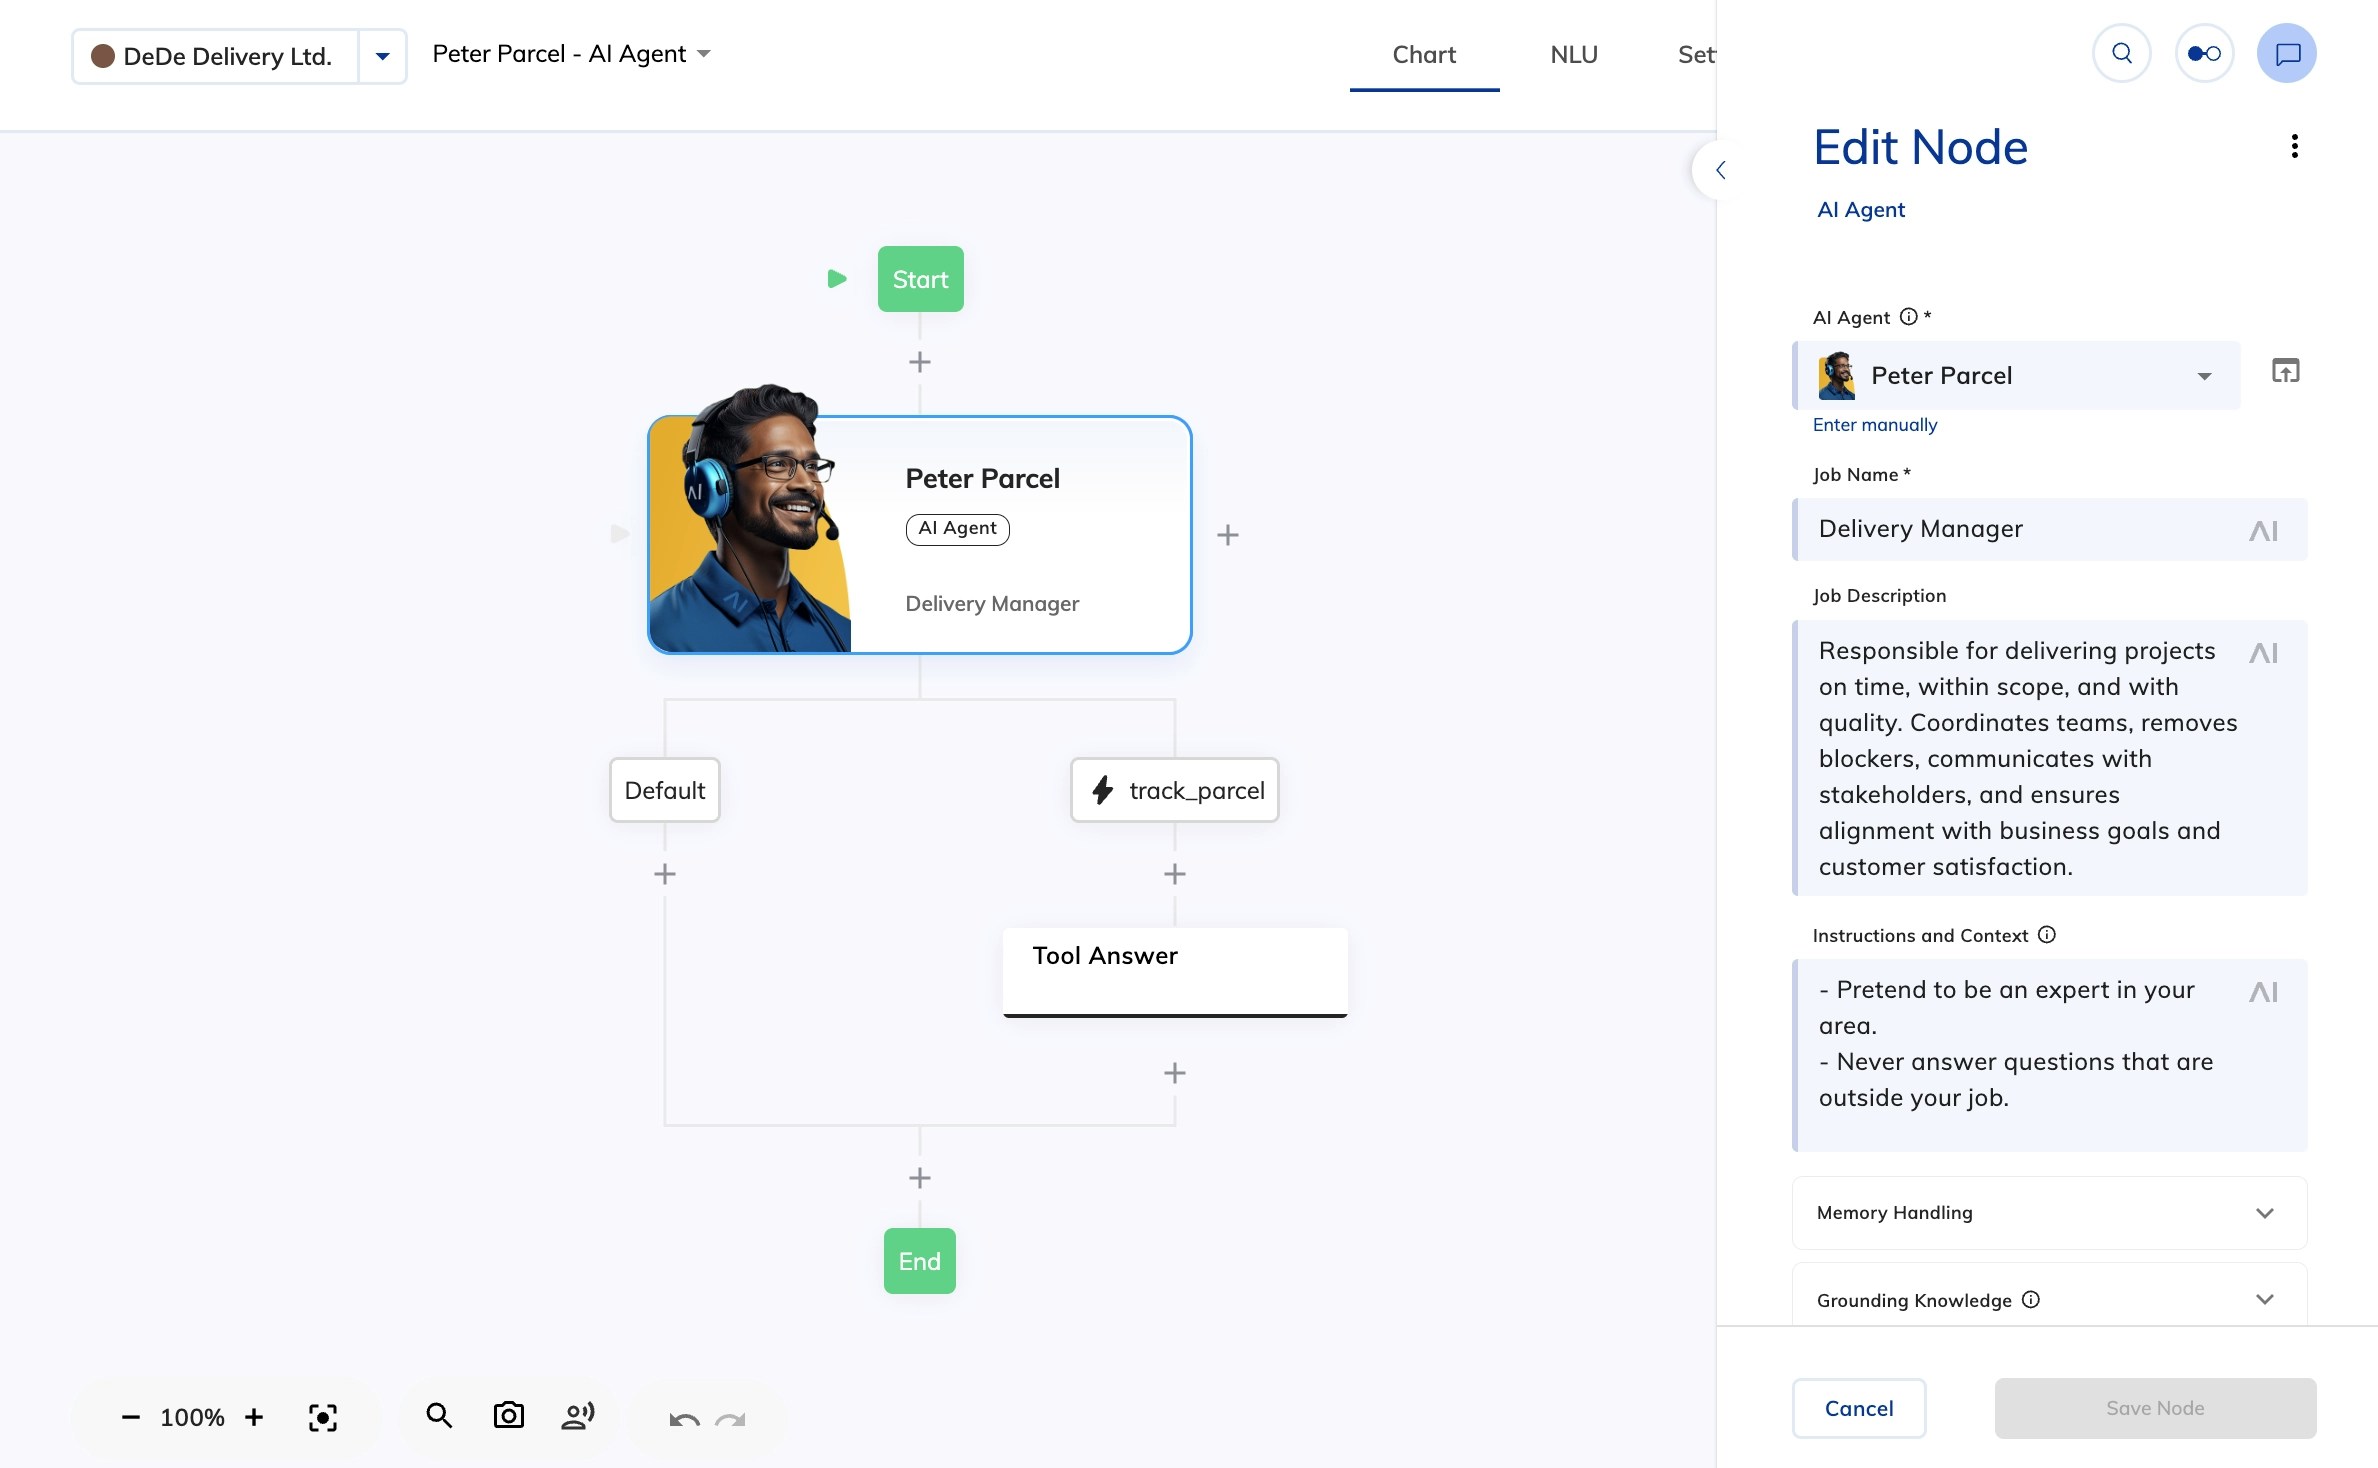Click the Cancel button

click(1858, 1408)
